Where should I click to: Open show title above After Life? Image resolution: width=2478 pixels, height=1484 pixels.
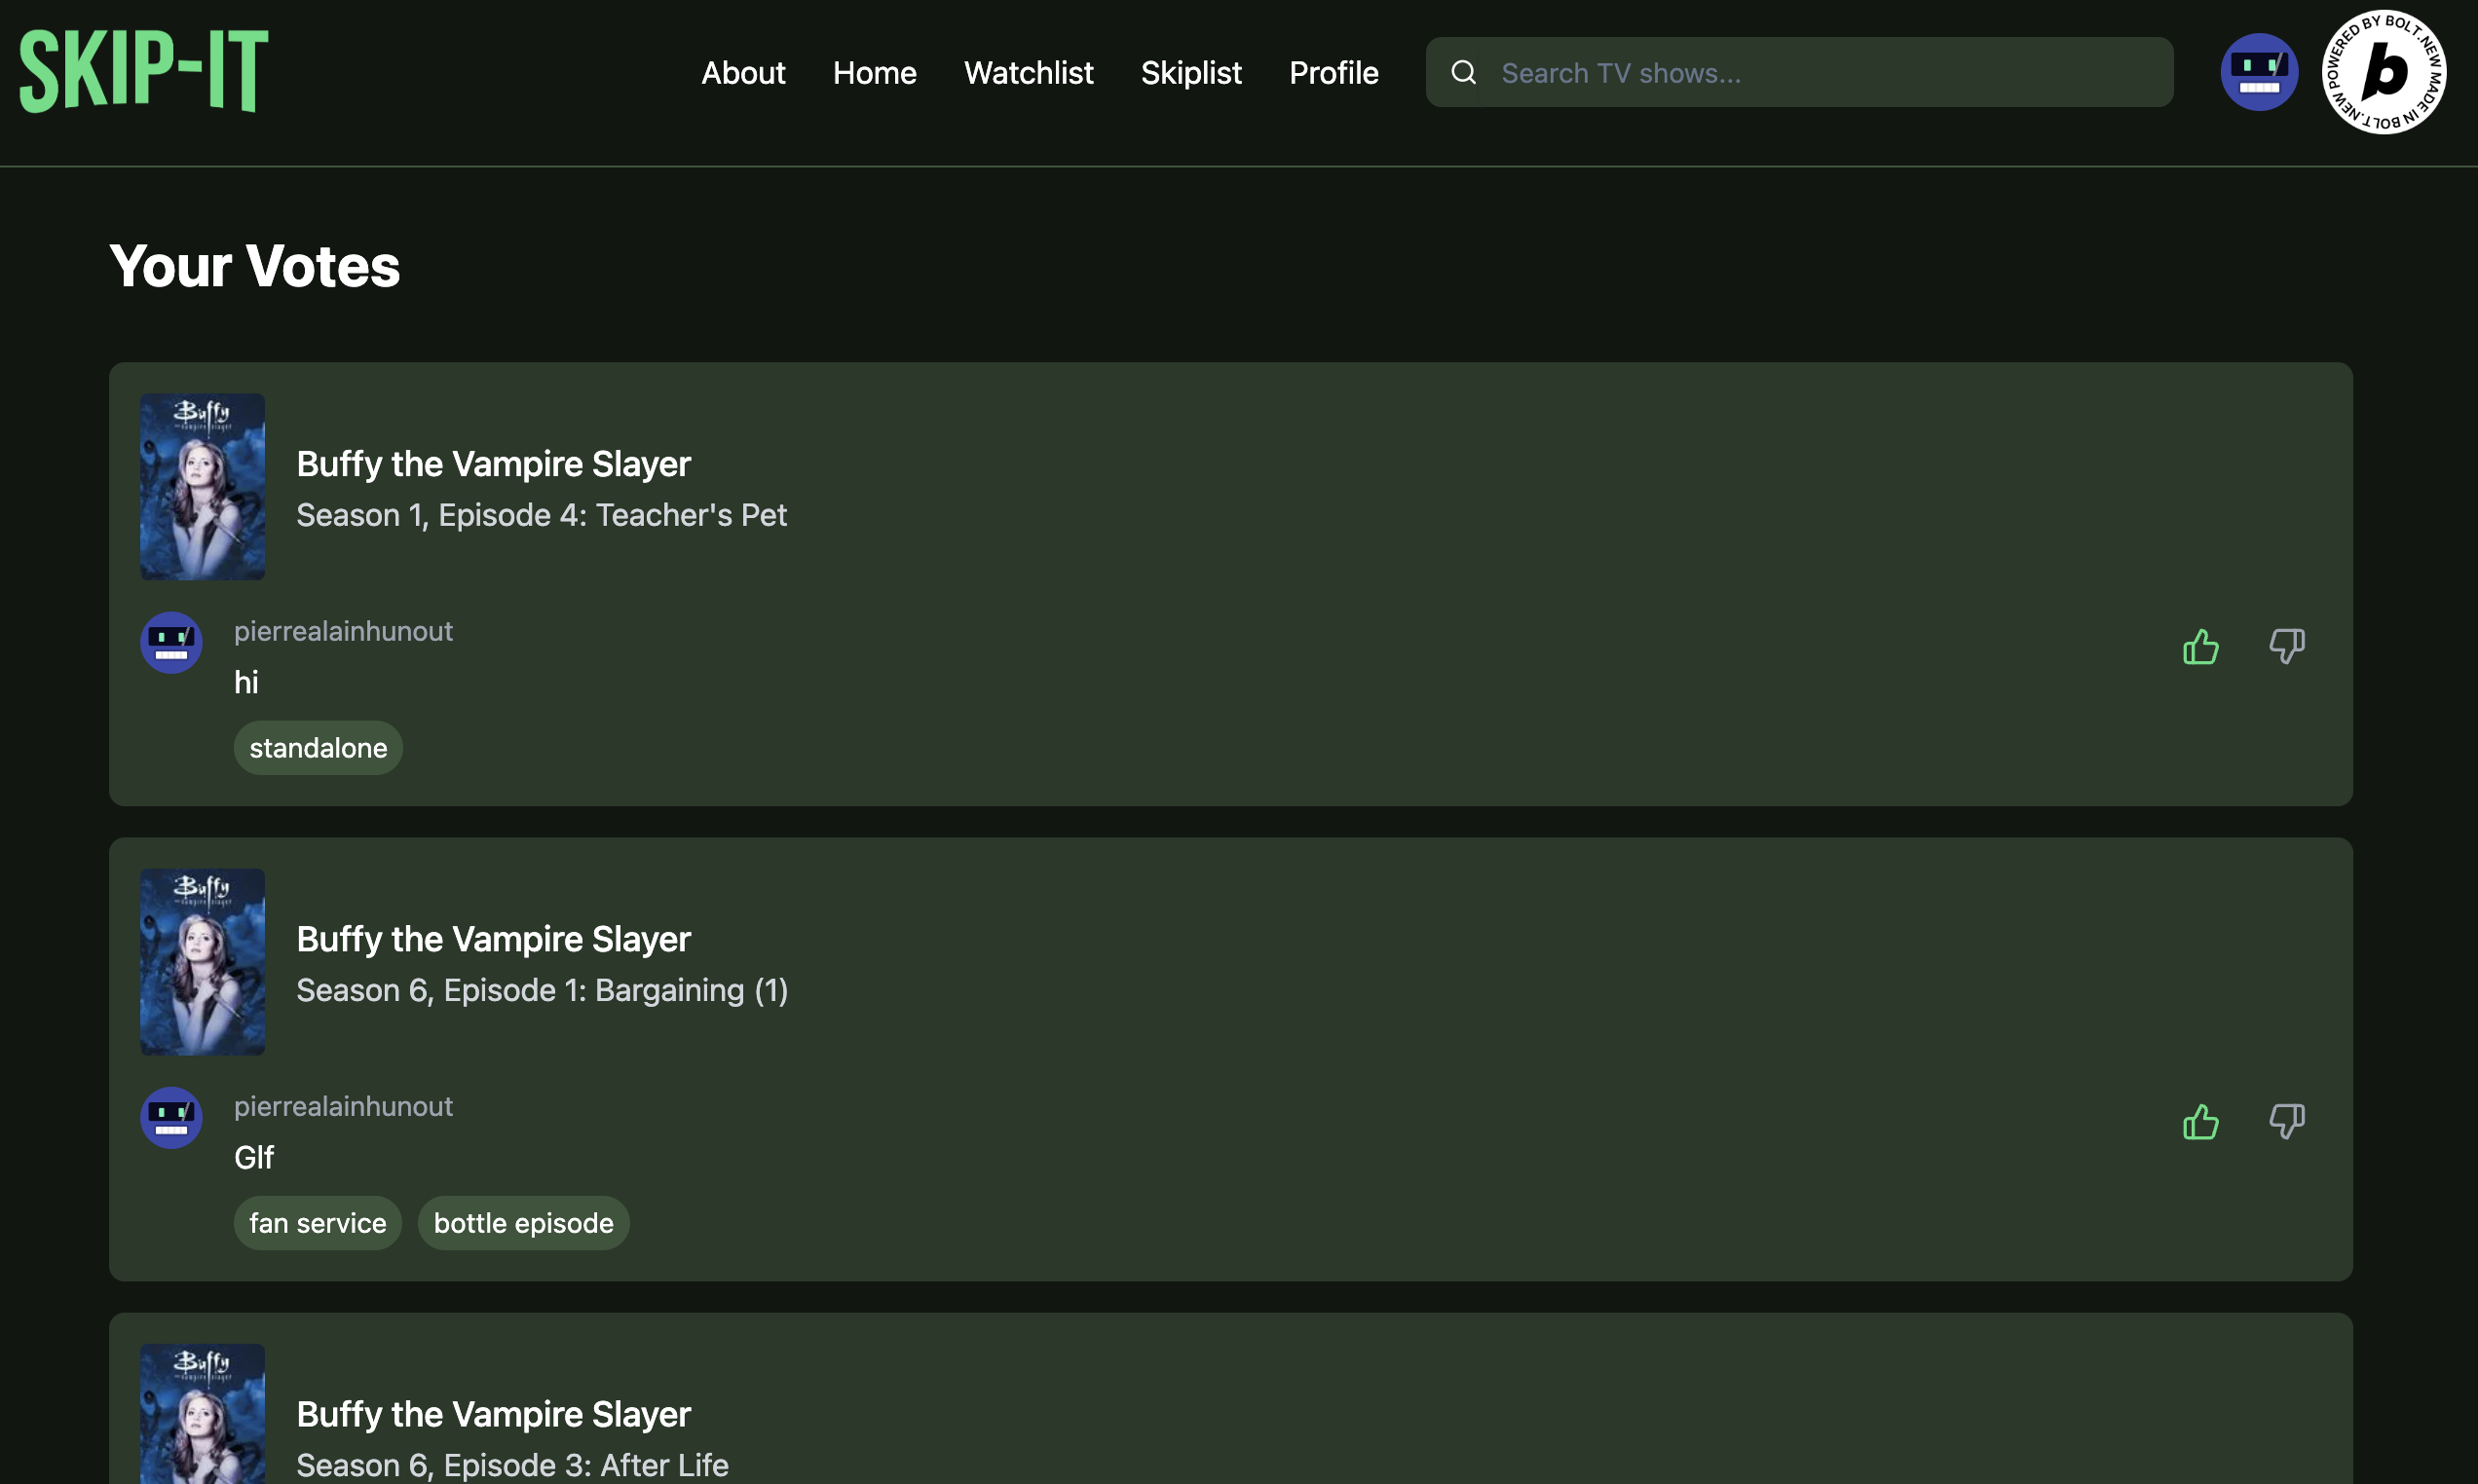pyautogui.click(x=493, y=1414)
